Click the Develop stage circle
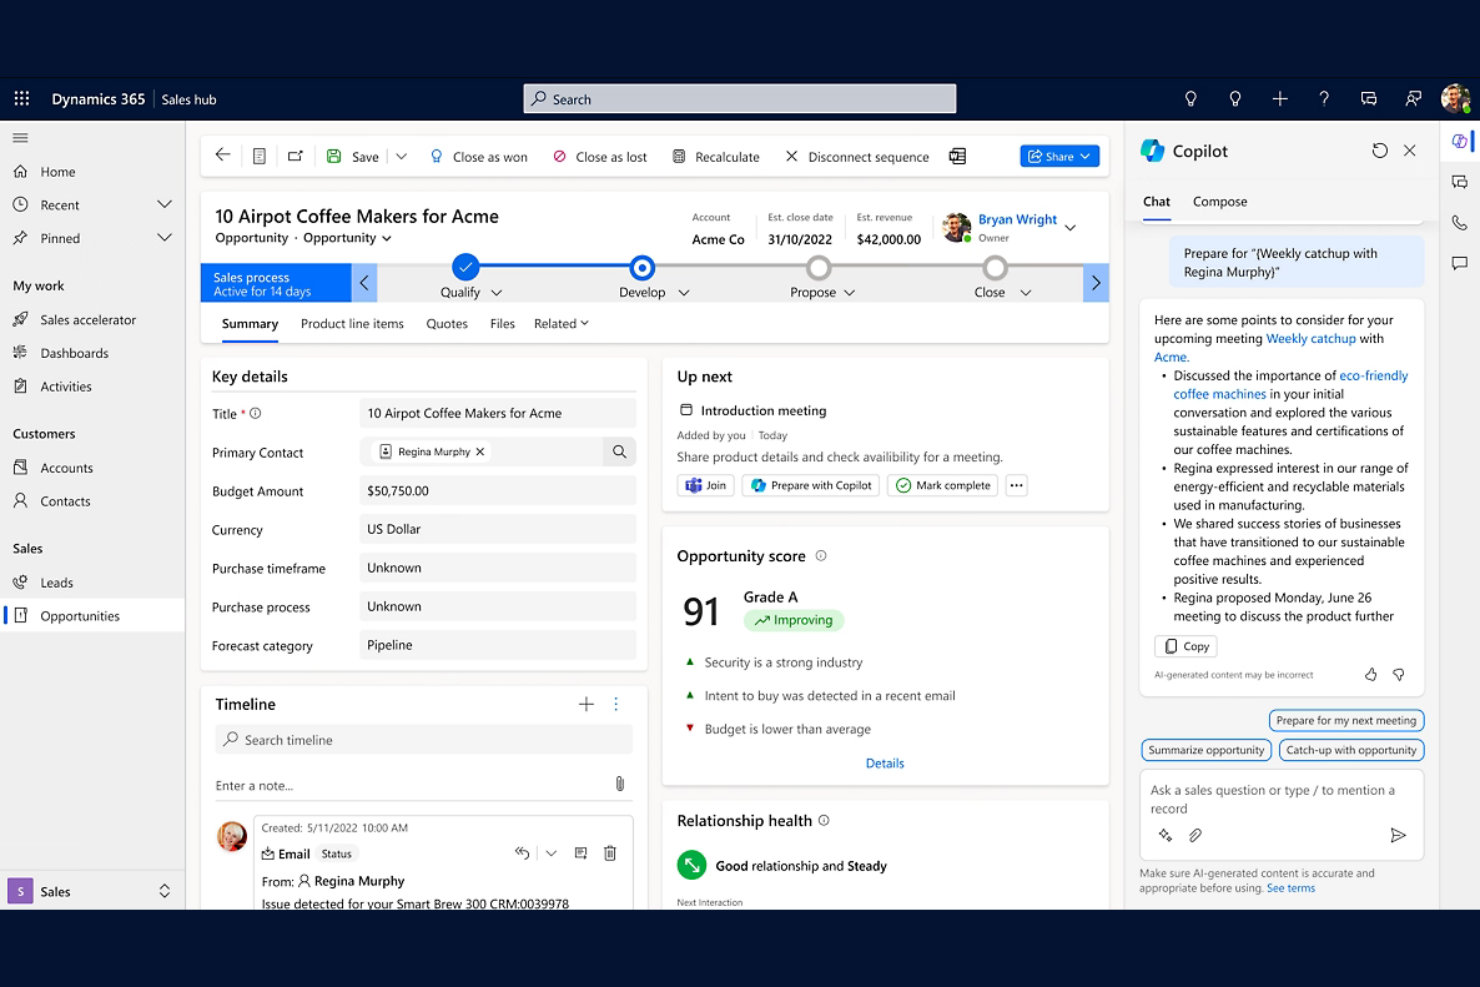1480x987 pixels. [x=642, y=268]
